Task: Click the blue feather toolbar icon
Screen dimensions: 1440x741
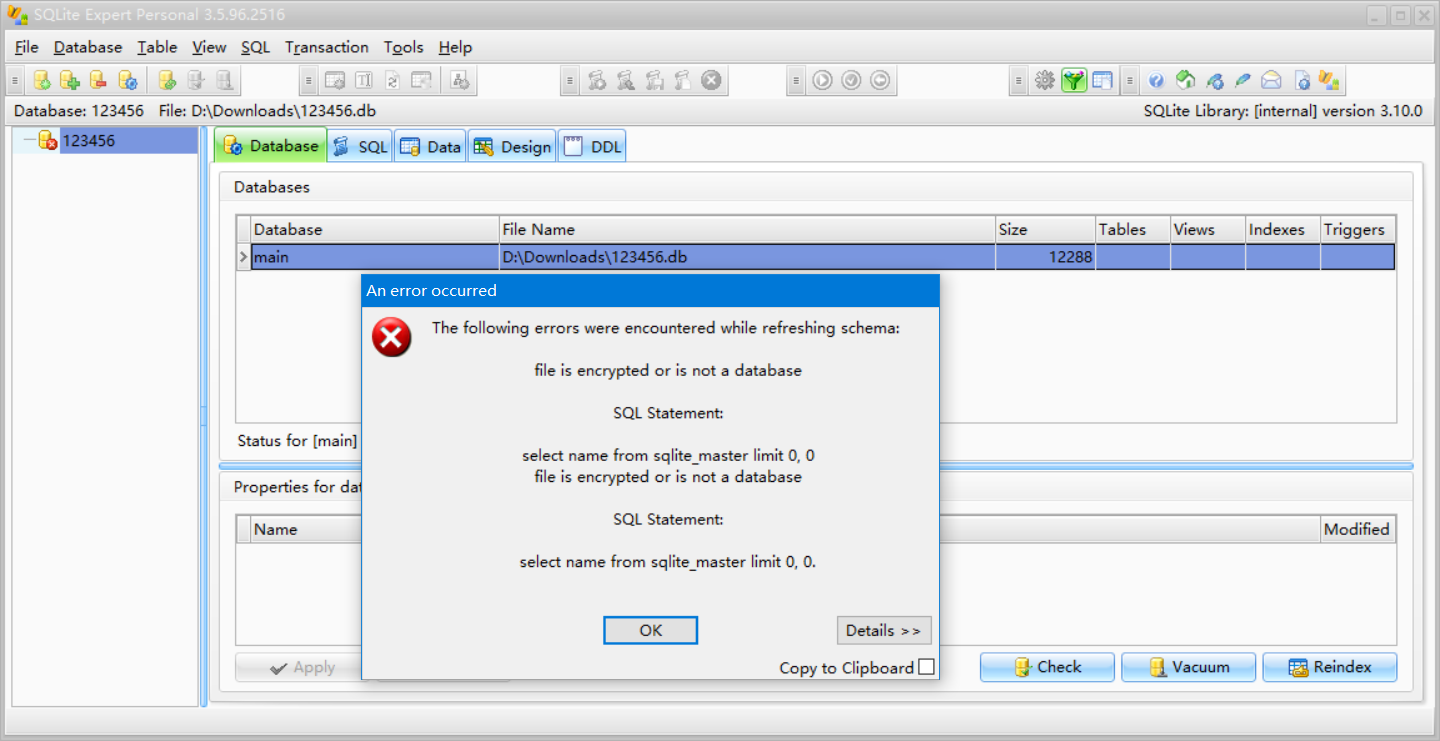Action: 1243,80
